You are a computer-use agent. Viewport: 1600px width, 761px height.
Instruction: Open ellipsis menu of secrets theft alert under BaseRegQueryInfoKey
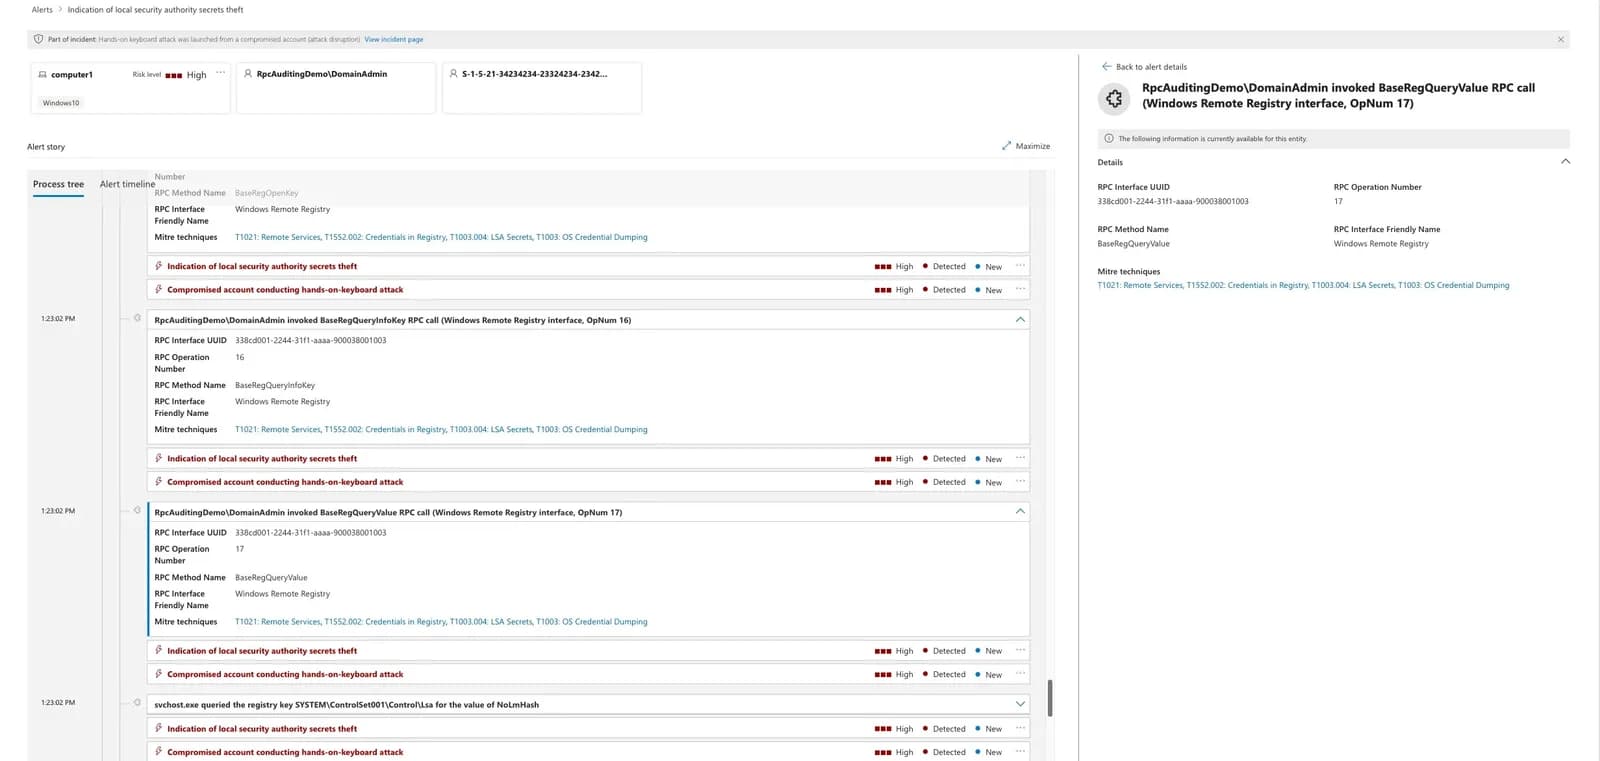tap(1020, 458)
